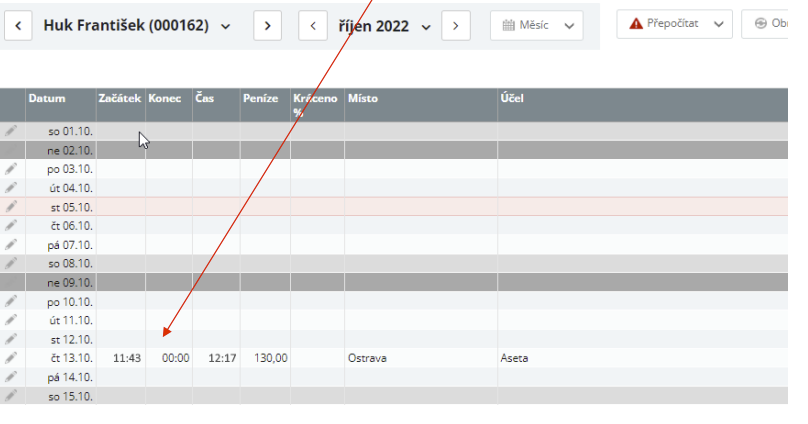Screen dimensions: 808x424
Task: Click the partially visible Obn button
Action: point(765,24)
